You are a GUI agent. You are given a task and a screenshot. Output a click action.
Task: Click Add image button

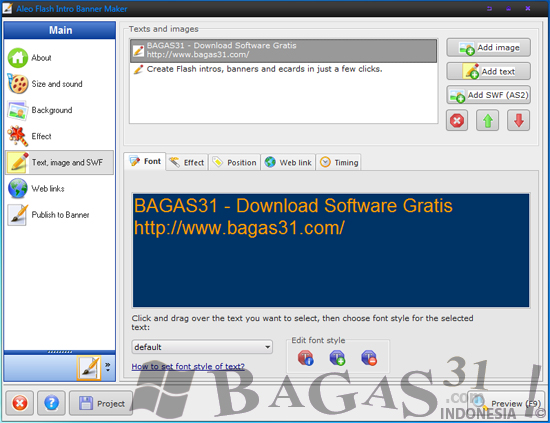coord(488,48)
